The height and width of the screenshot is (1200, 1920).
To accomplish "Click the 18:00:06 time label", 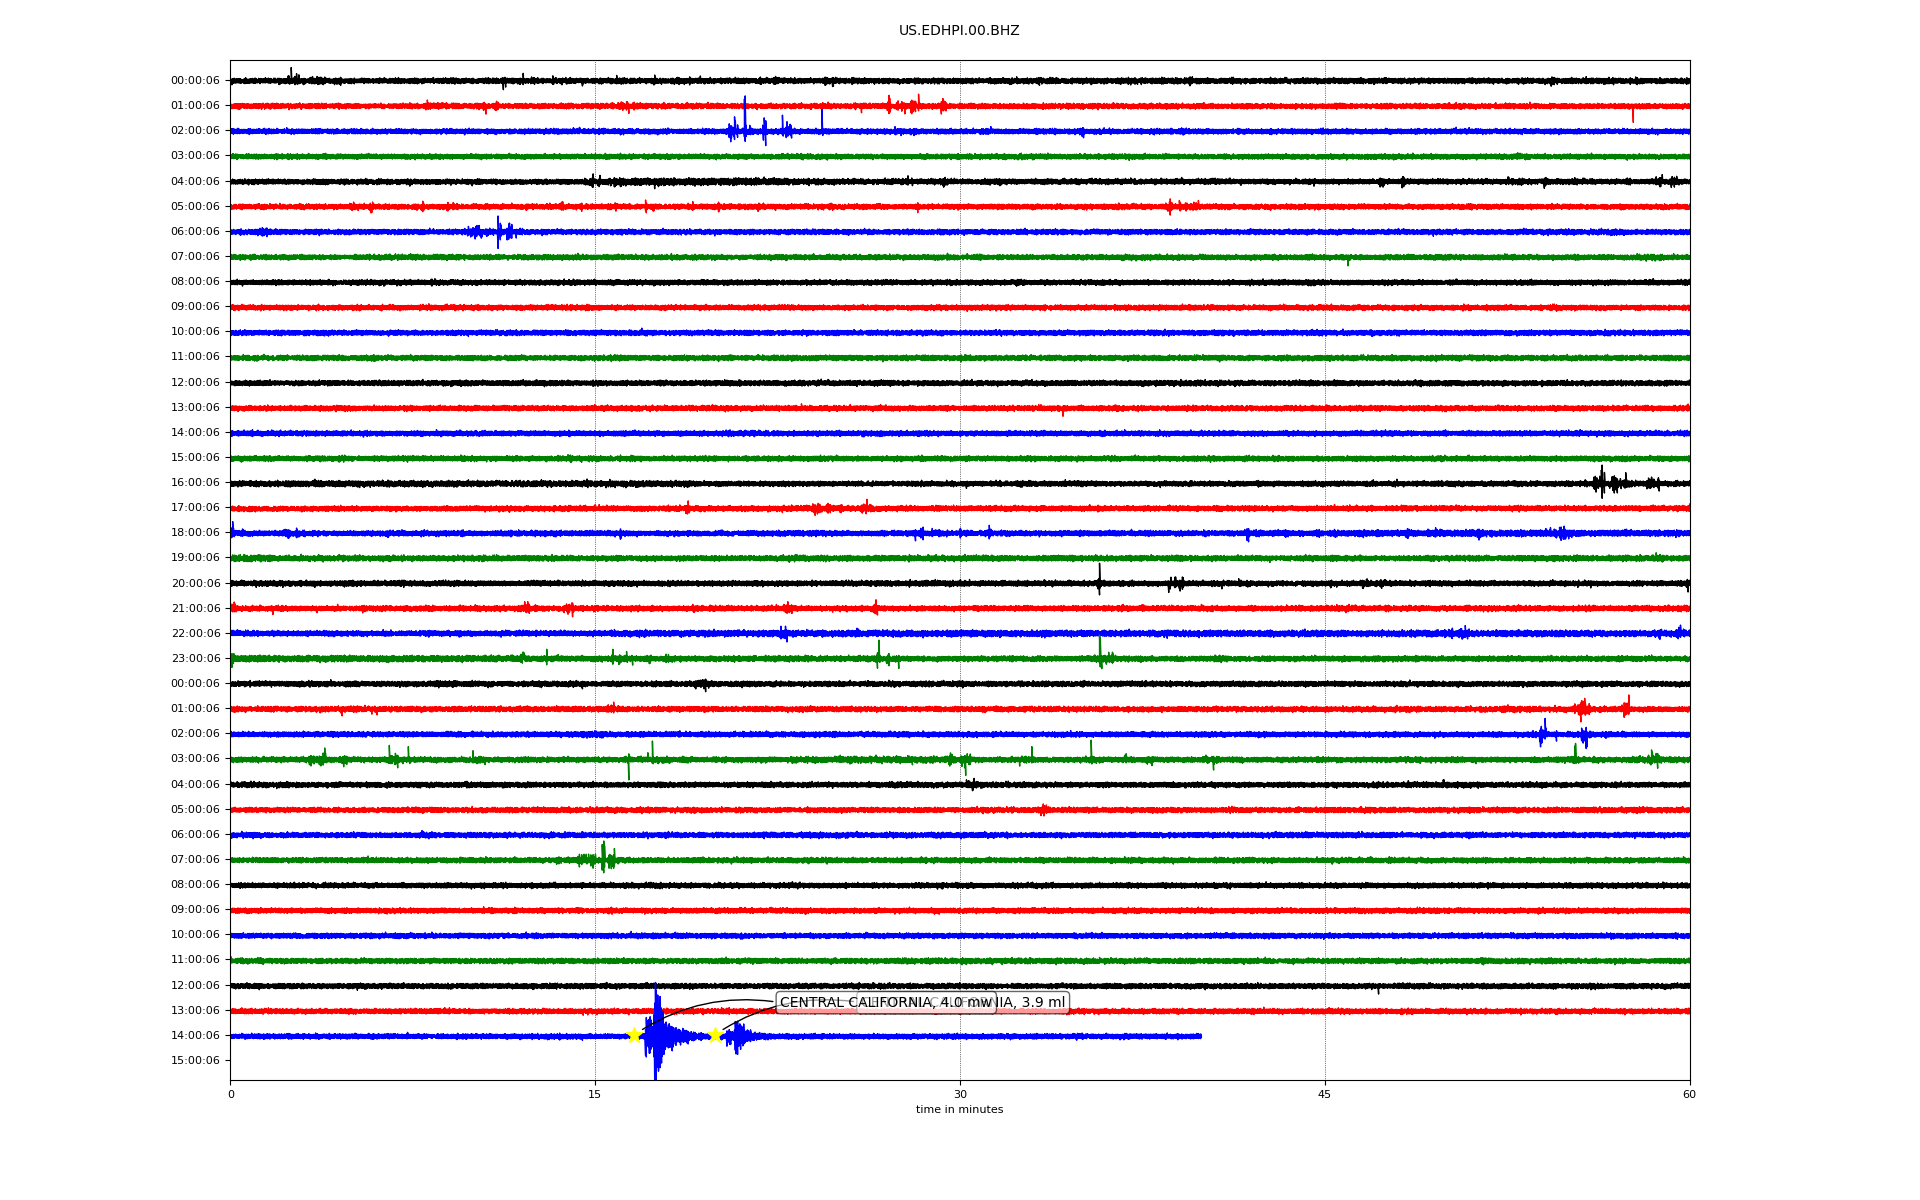I will (x=195, y=533).
